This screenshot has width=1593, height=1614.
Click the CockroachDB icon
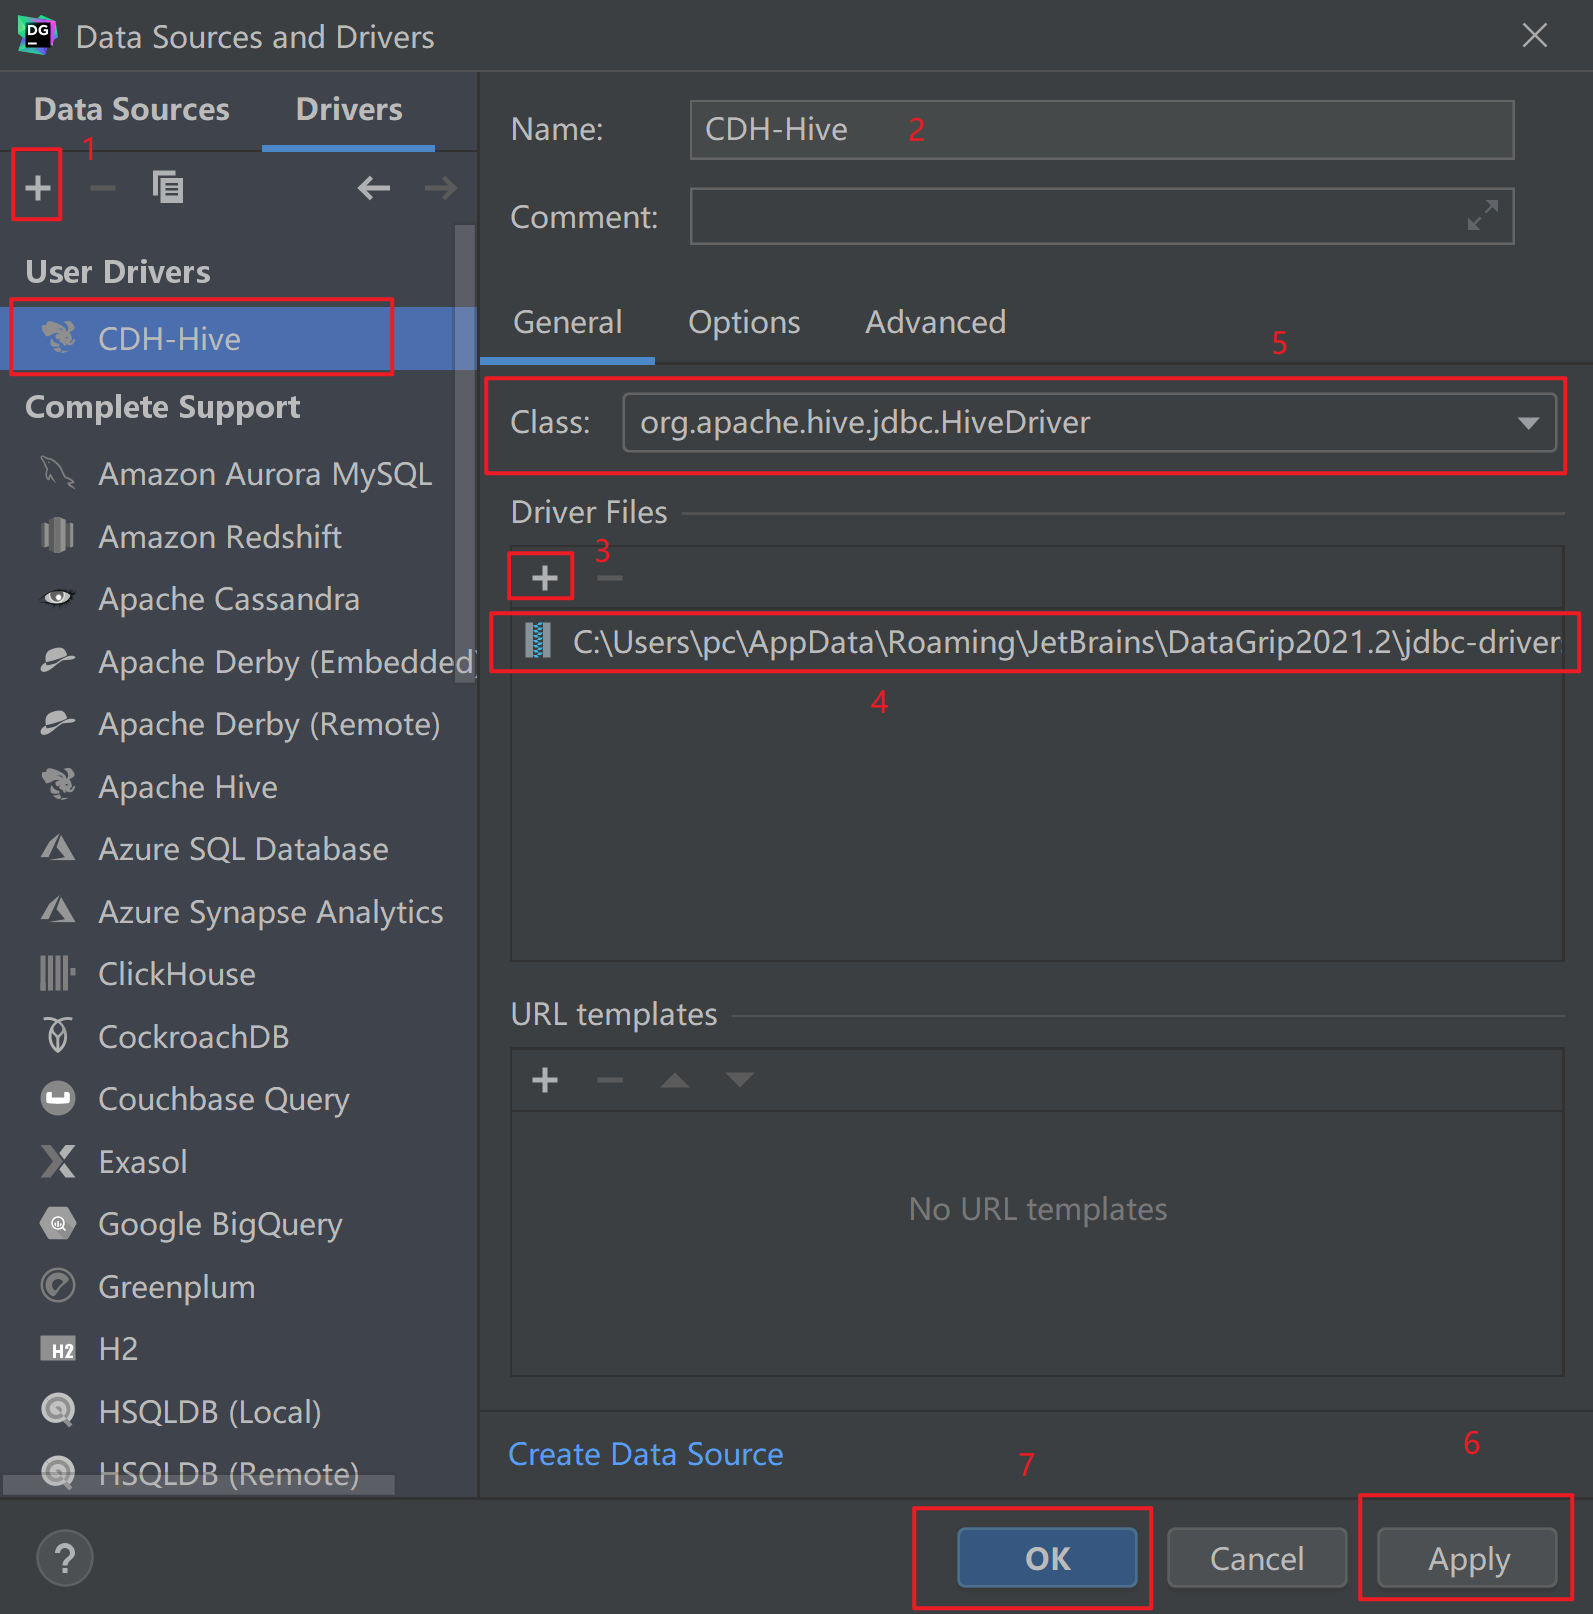click(58, 1035)
